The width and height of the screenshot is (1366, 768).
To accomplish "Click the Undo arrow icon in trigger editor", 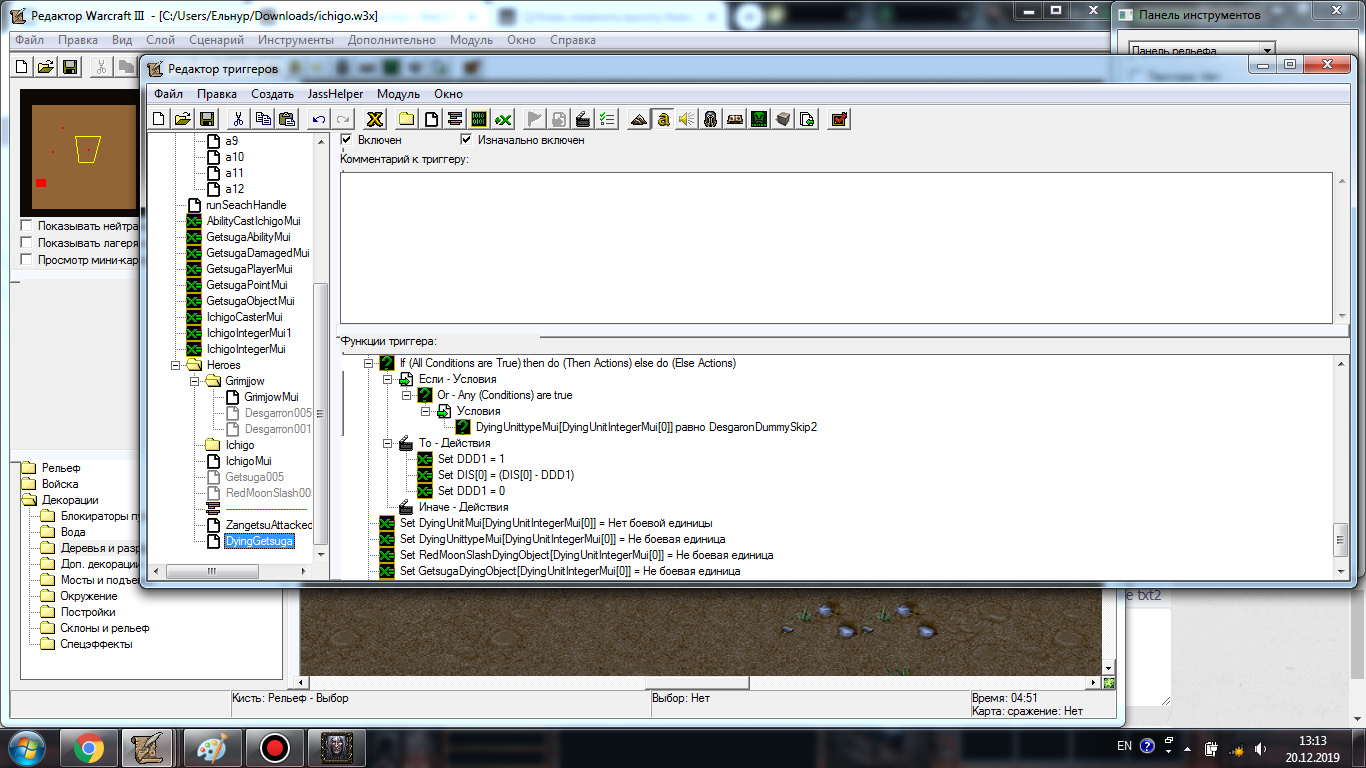I will coord(319,119).
